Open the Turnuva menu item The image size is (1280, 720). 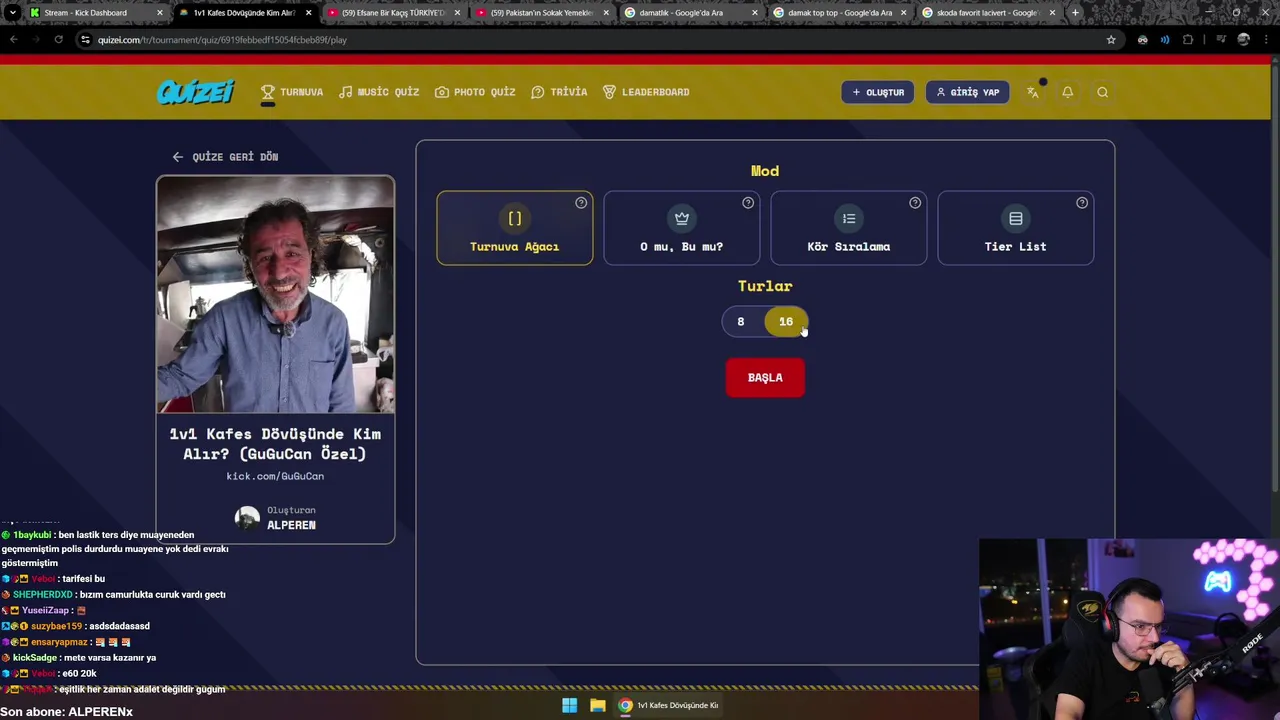coord(292,92)
